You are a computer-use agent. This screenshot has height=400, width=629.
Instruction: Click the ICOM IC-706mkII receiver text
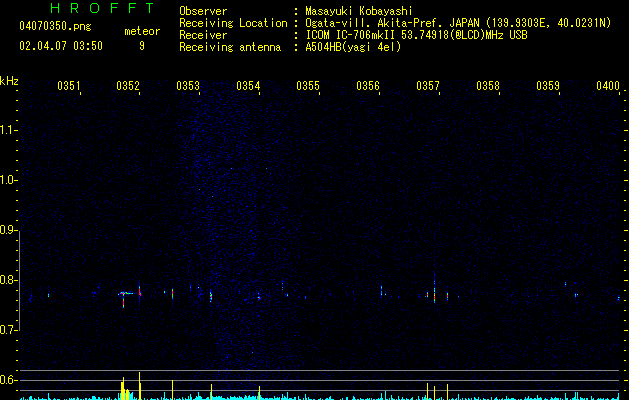click(416, 35)
